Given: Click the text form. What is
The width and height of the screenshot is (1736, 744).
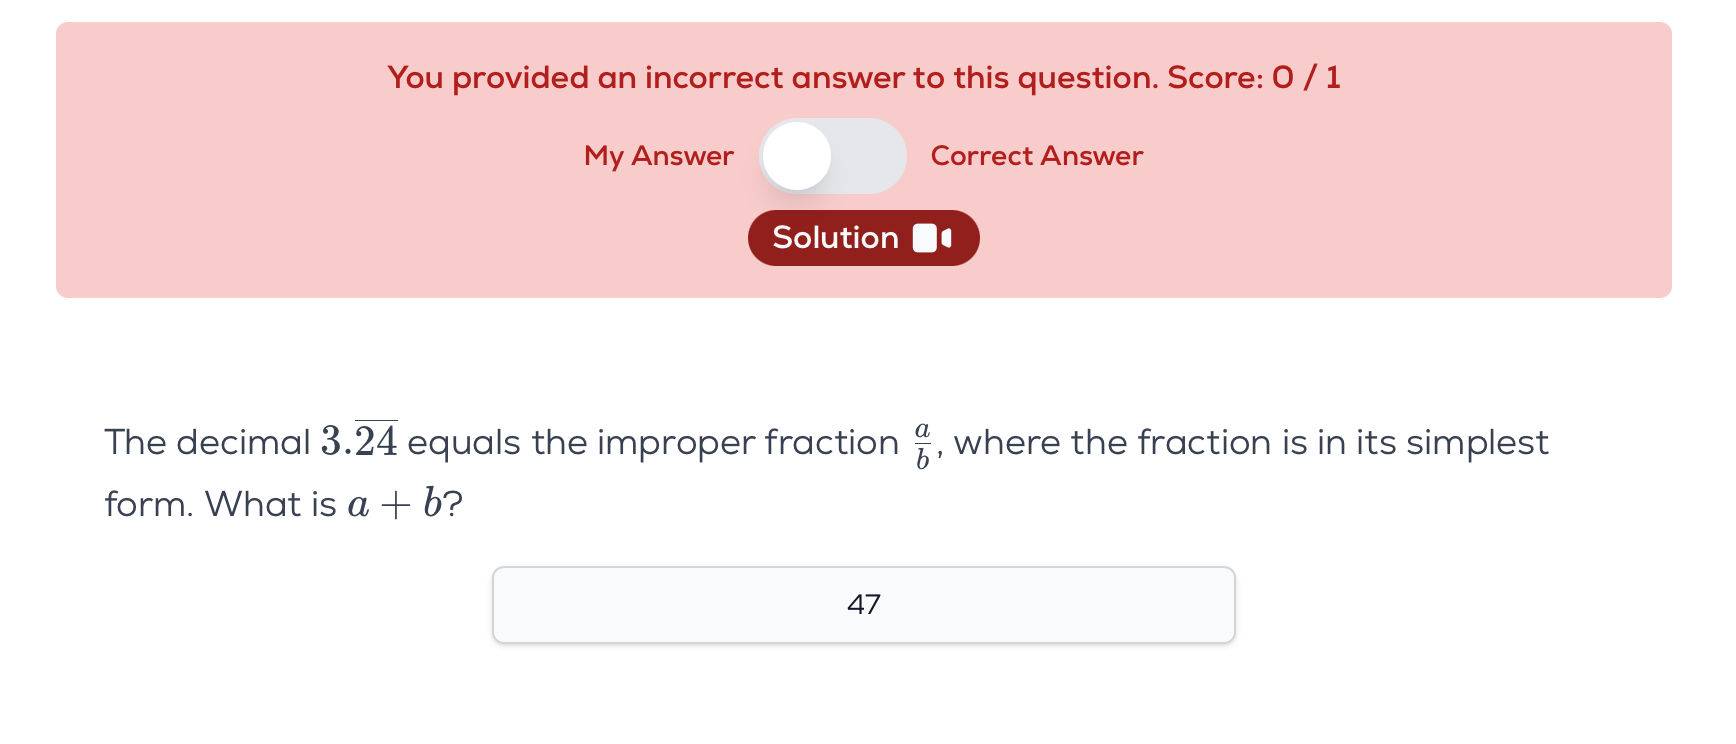Looking at the screenshot, I should coord(221,504).
